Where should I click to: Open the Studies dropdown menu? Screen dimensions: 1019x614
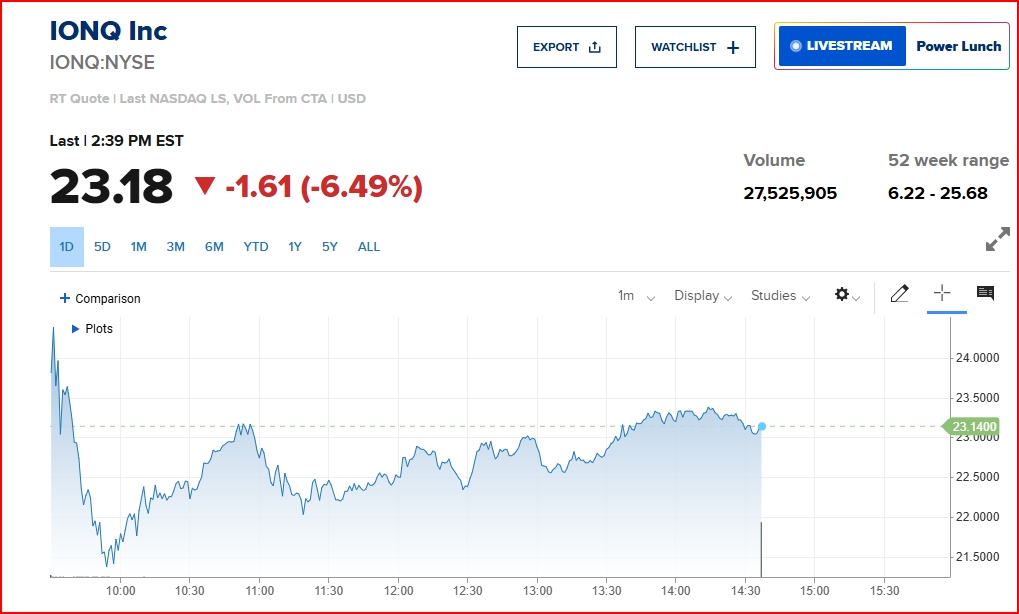click(x=780, y=296)
